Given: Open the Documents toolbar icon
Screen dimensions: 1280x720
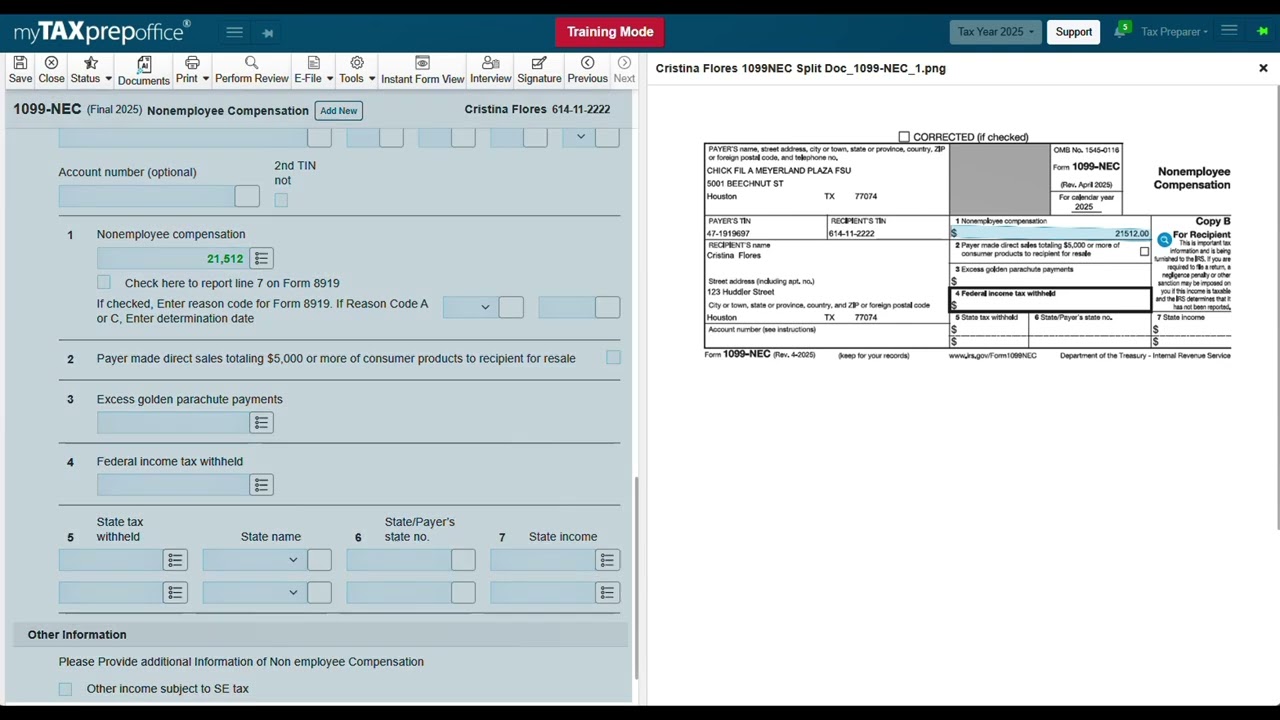Looking at the screenshot, I should click(x=143, y=70).
